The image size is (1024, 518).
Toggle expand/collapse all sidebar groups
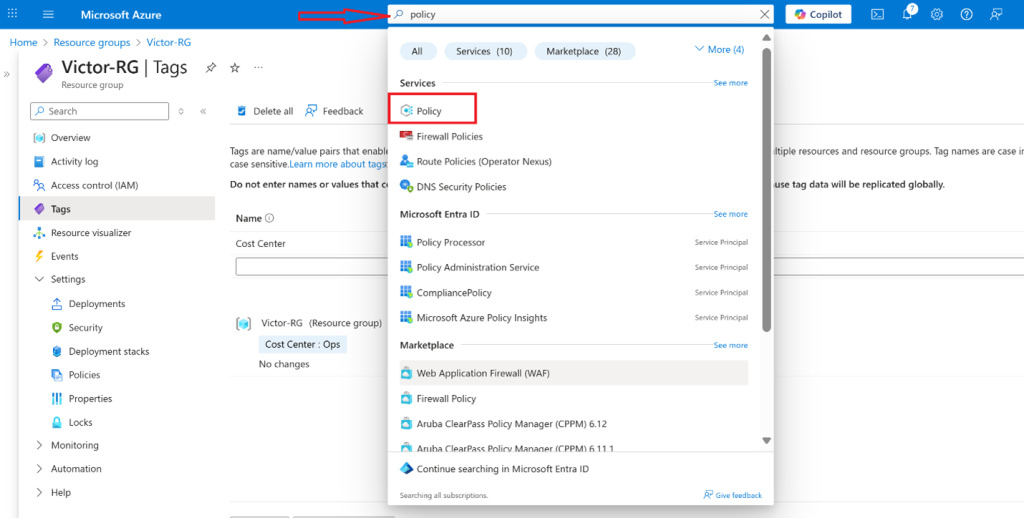(181, 111)
